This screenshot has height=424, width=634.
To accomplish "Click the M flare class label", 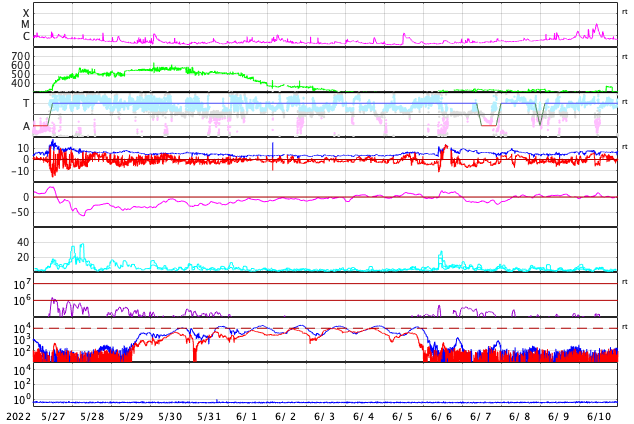I will pos(26,25).
